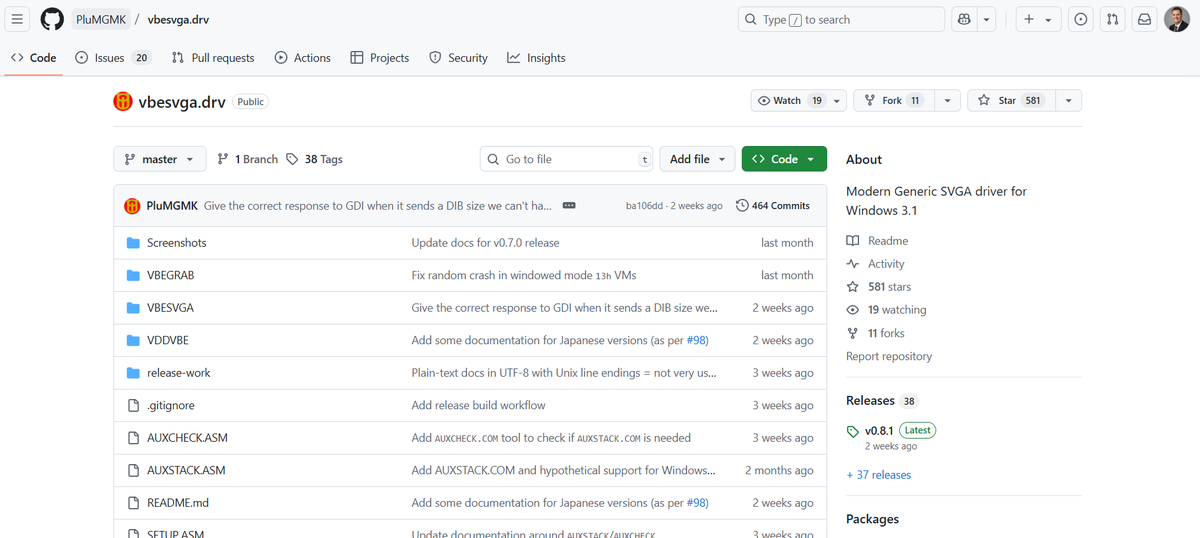The height and width of the screenshot is (538, 1200).
Task: Switch to the Security tab
Action: pyautogui.click(x=458, y=58)
